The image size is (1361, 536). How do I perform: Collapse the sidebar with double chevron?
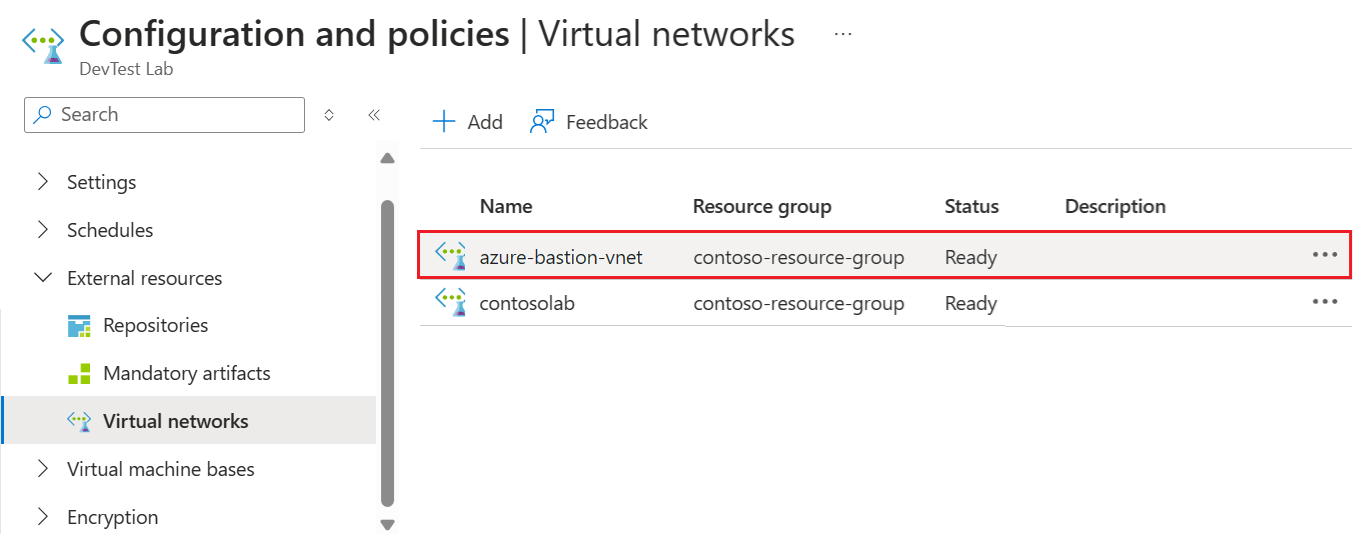(374, 115)
